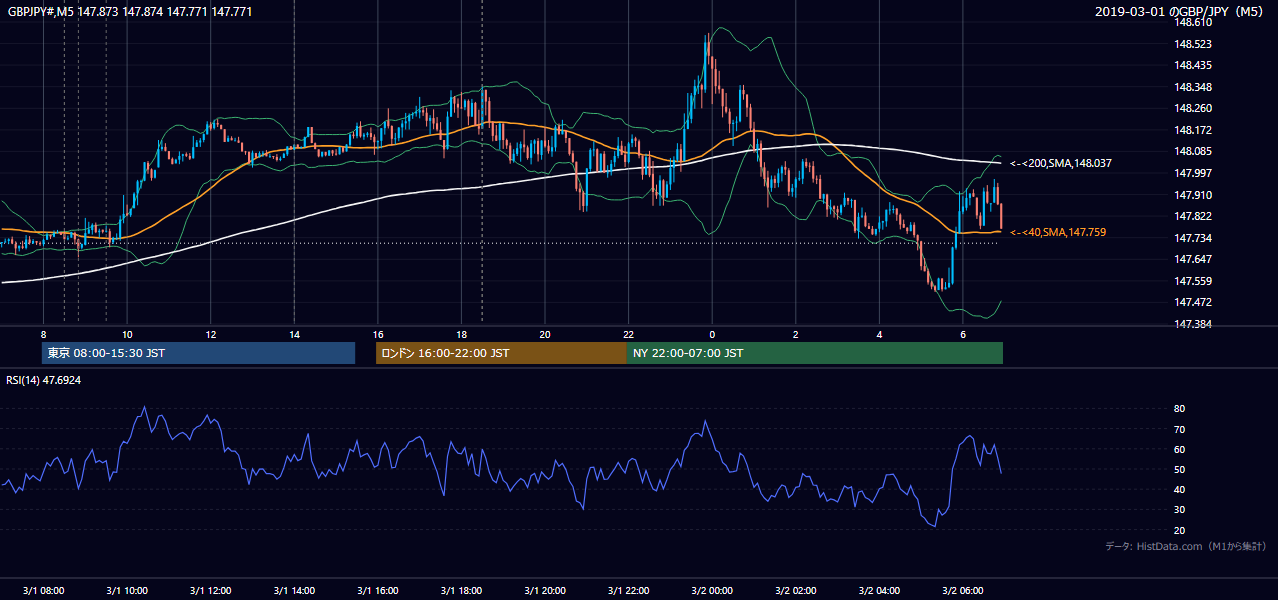This screenshot has height=600, width=1278.
Task: Click price level 147.822 on the axis
Action: click(x=1193, y=216)
